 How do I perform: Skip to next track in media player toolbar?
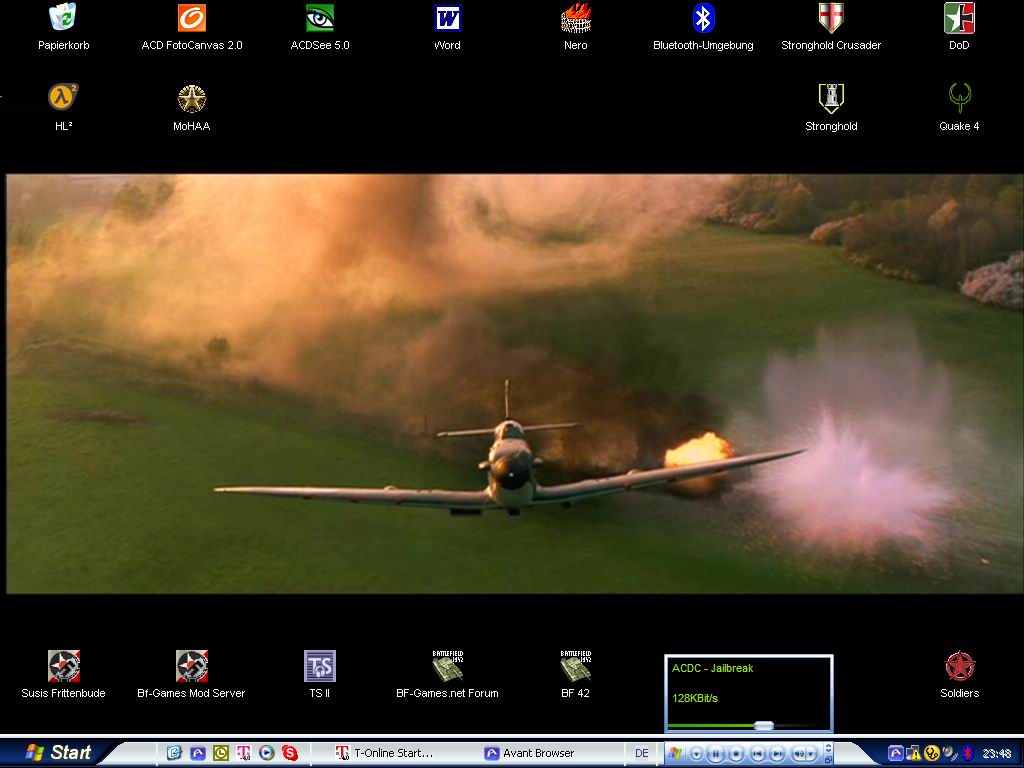tap(777, 753)
